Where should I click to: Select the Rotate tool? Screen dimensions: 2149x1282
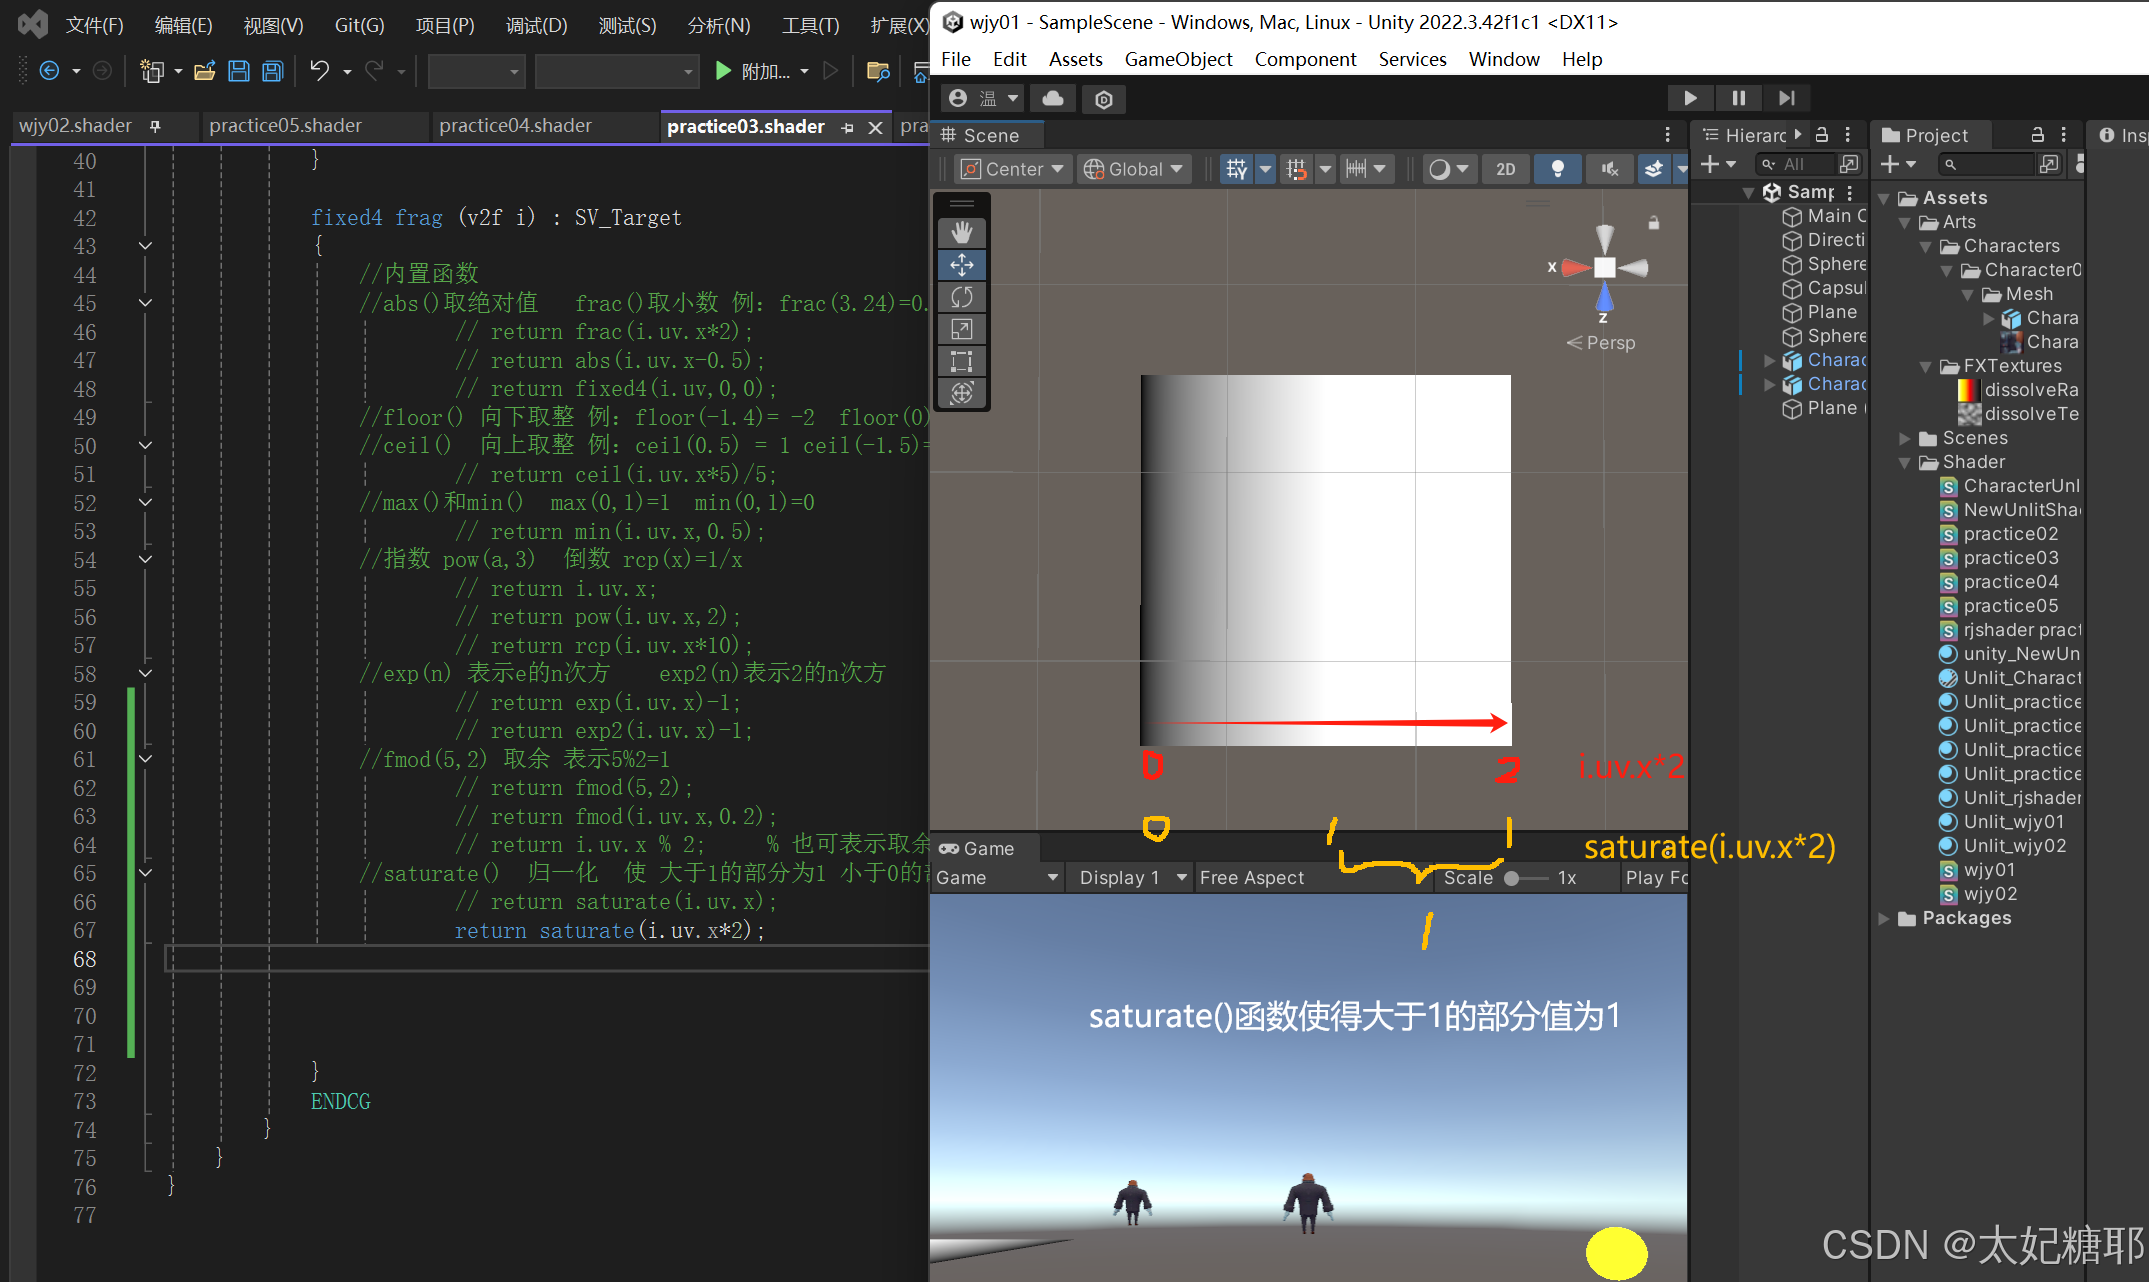(x=961, y=297)
